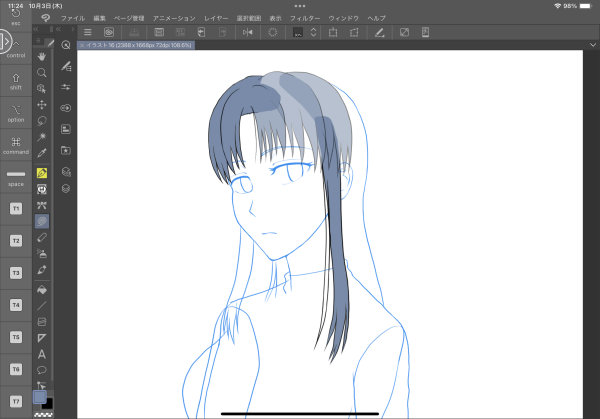Image resolution: width=600 pixels, height=419 pixels.
Task: Toggle the command modifier key
Action: coord(16,144)
